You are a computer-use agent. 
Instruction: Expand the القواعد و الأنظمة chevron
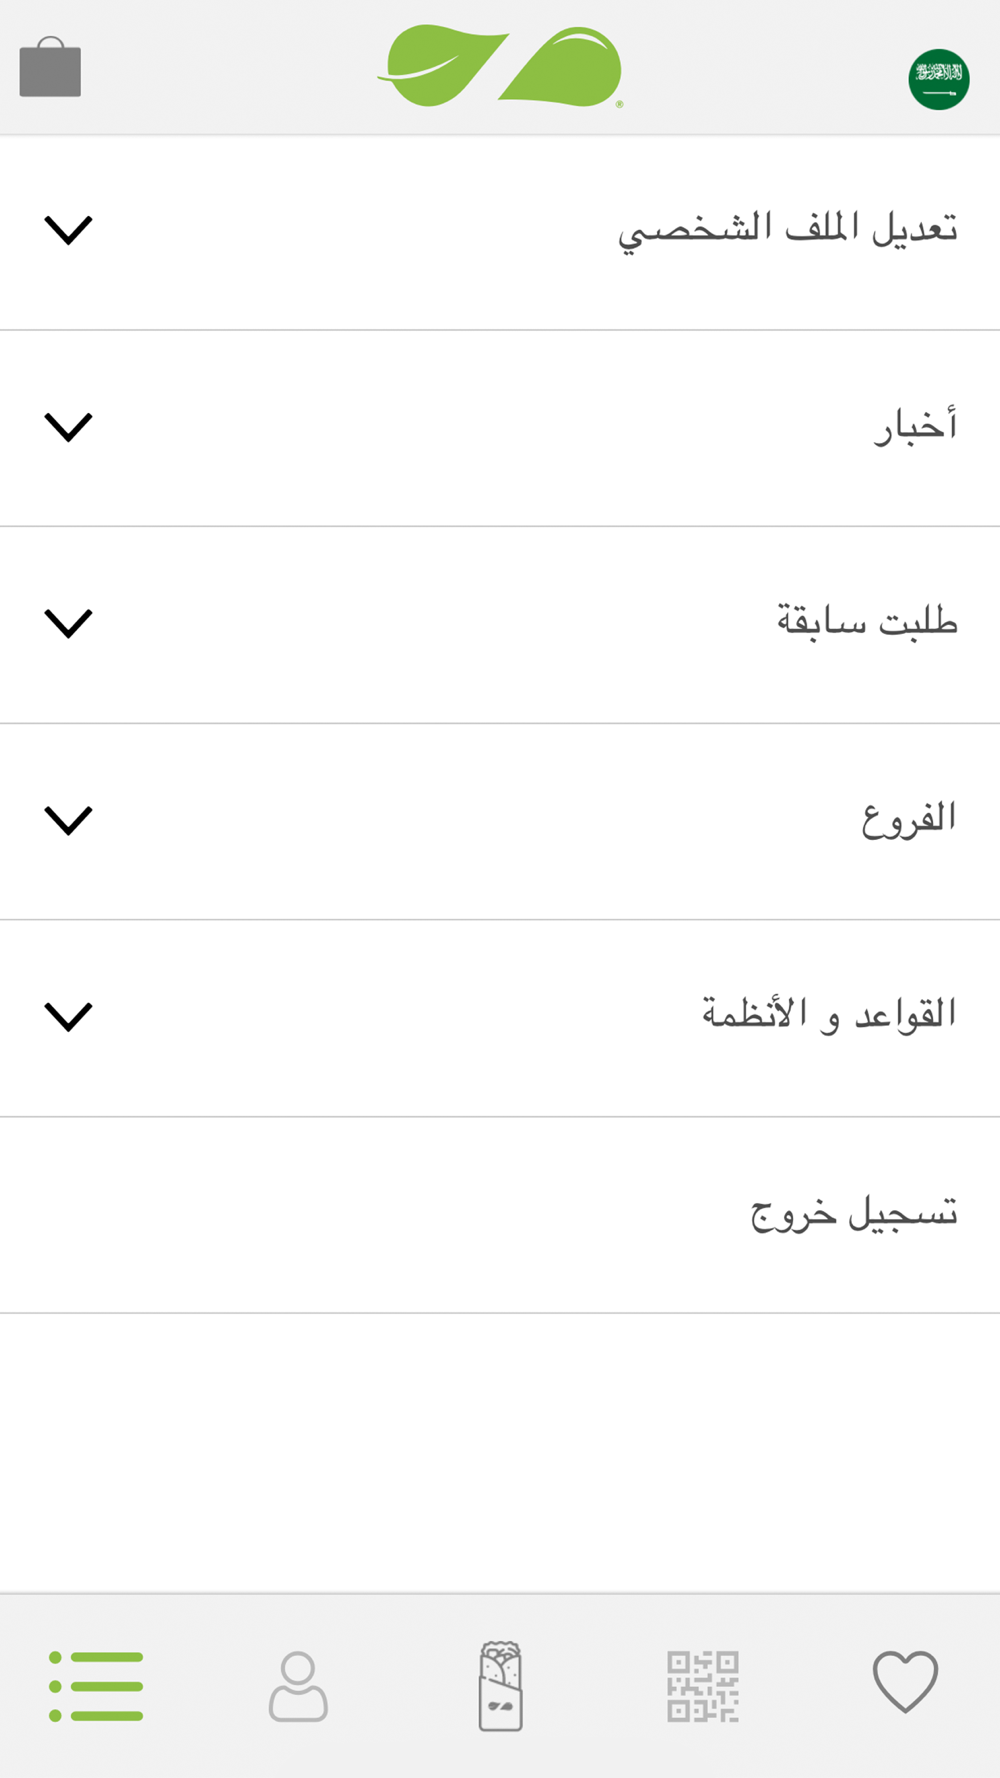point(68,1016)
